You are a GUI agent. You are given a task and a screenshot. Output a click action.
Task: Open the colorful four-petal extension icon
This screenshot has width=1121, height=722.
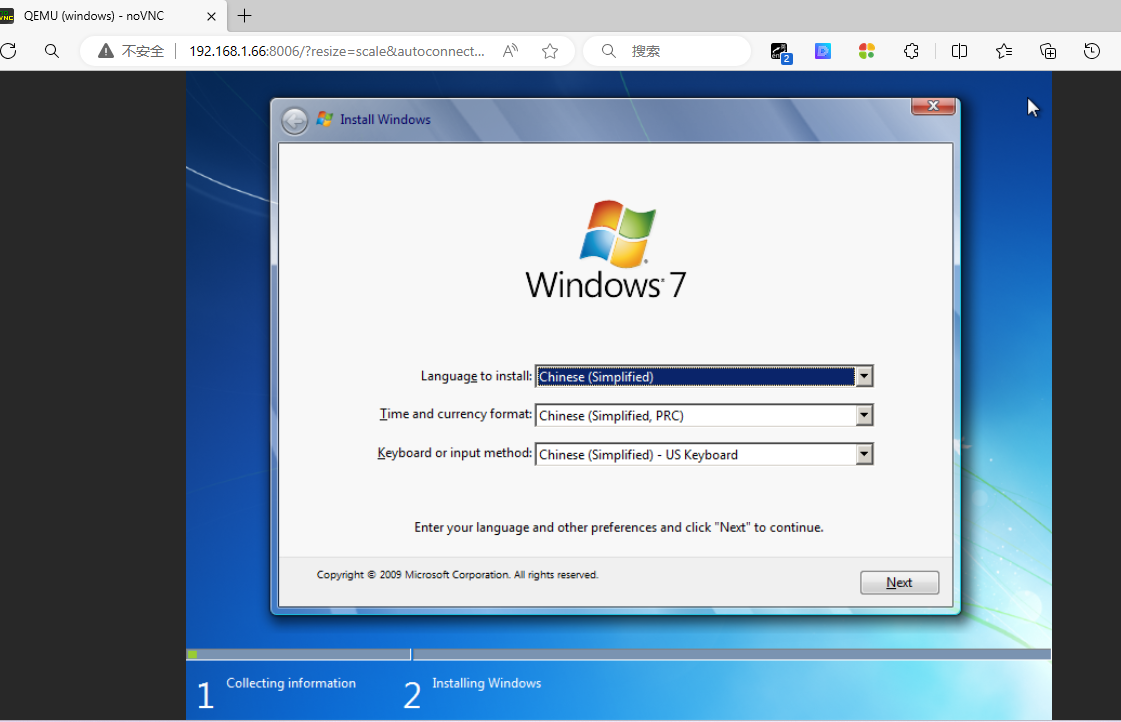[x=866, y=51]
